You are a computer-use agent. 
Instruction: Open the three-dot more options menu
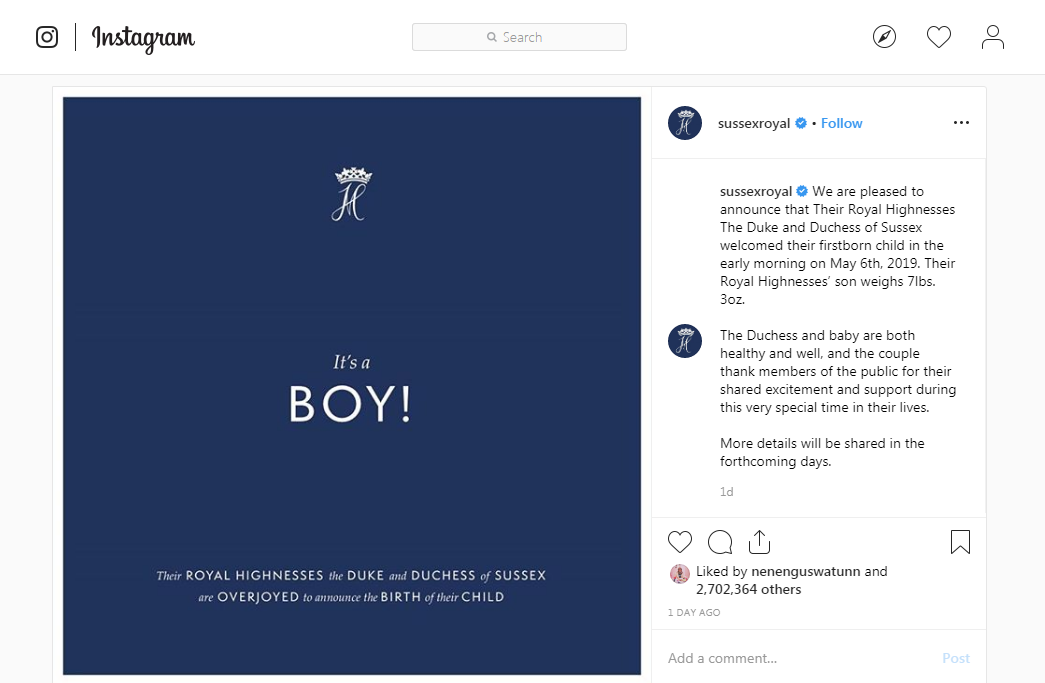[961, 123]
